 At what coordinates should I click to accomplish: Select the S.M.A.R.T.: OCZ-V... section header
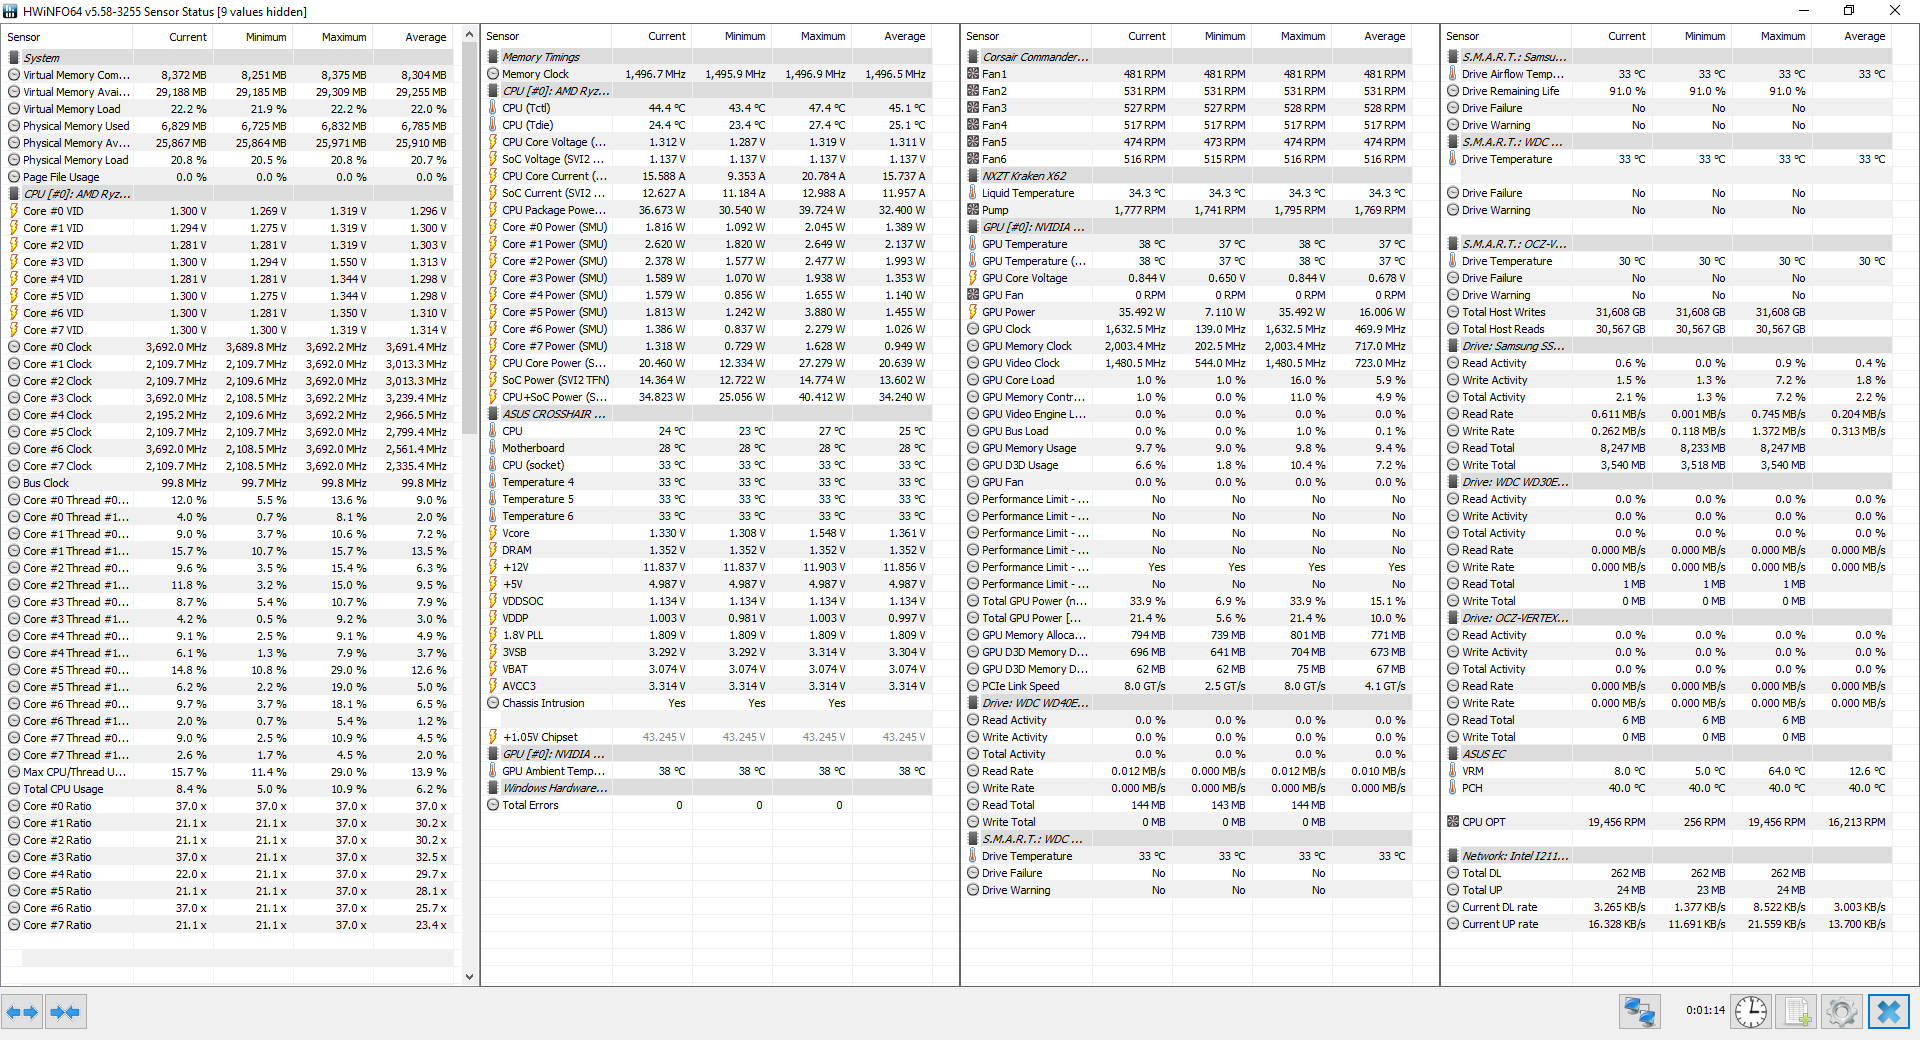click(1668, 244)
